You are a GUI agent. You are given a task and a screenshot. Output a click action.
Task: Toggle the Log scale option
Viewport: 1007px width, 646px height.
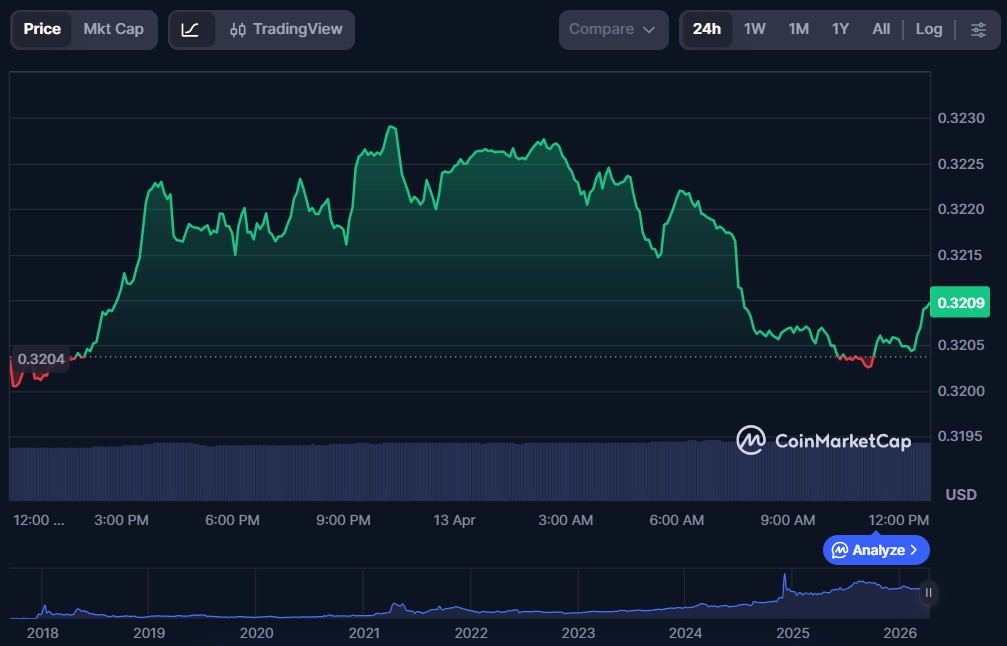929,30
